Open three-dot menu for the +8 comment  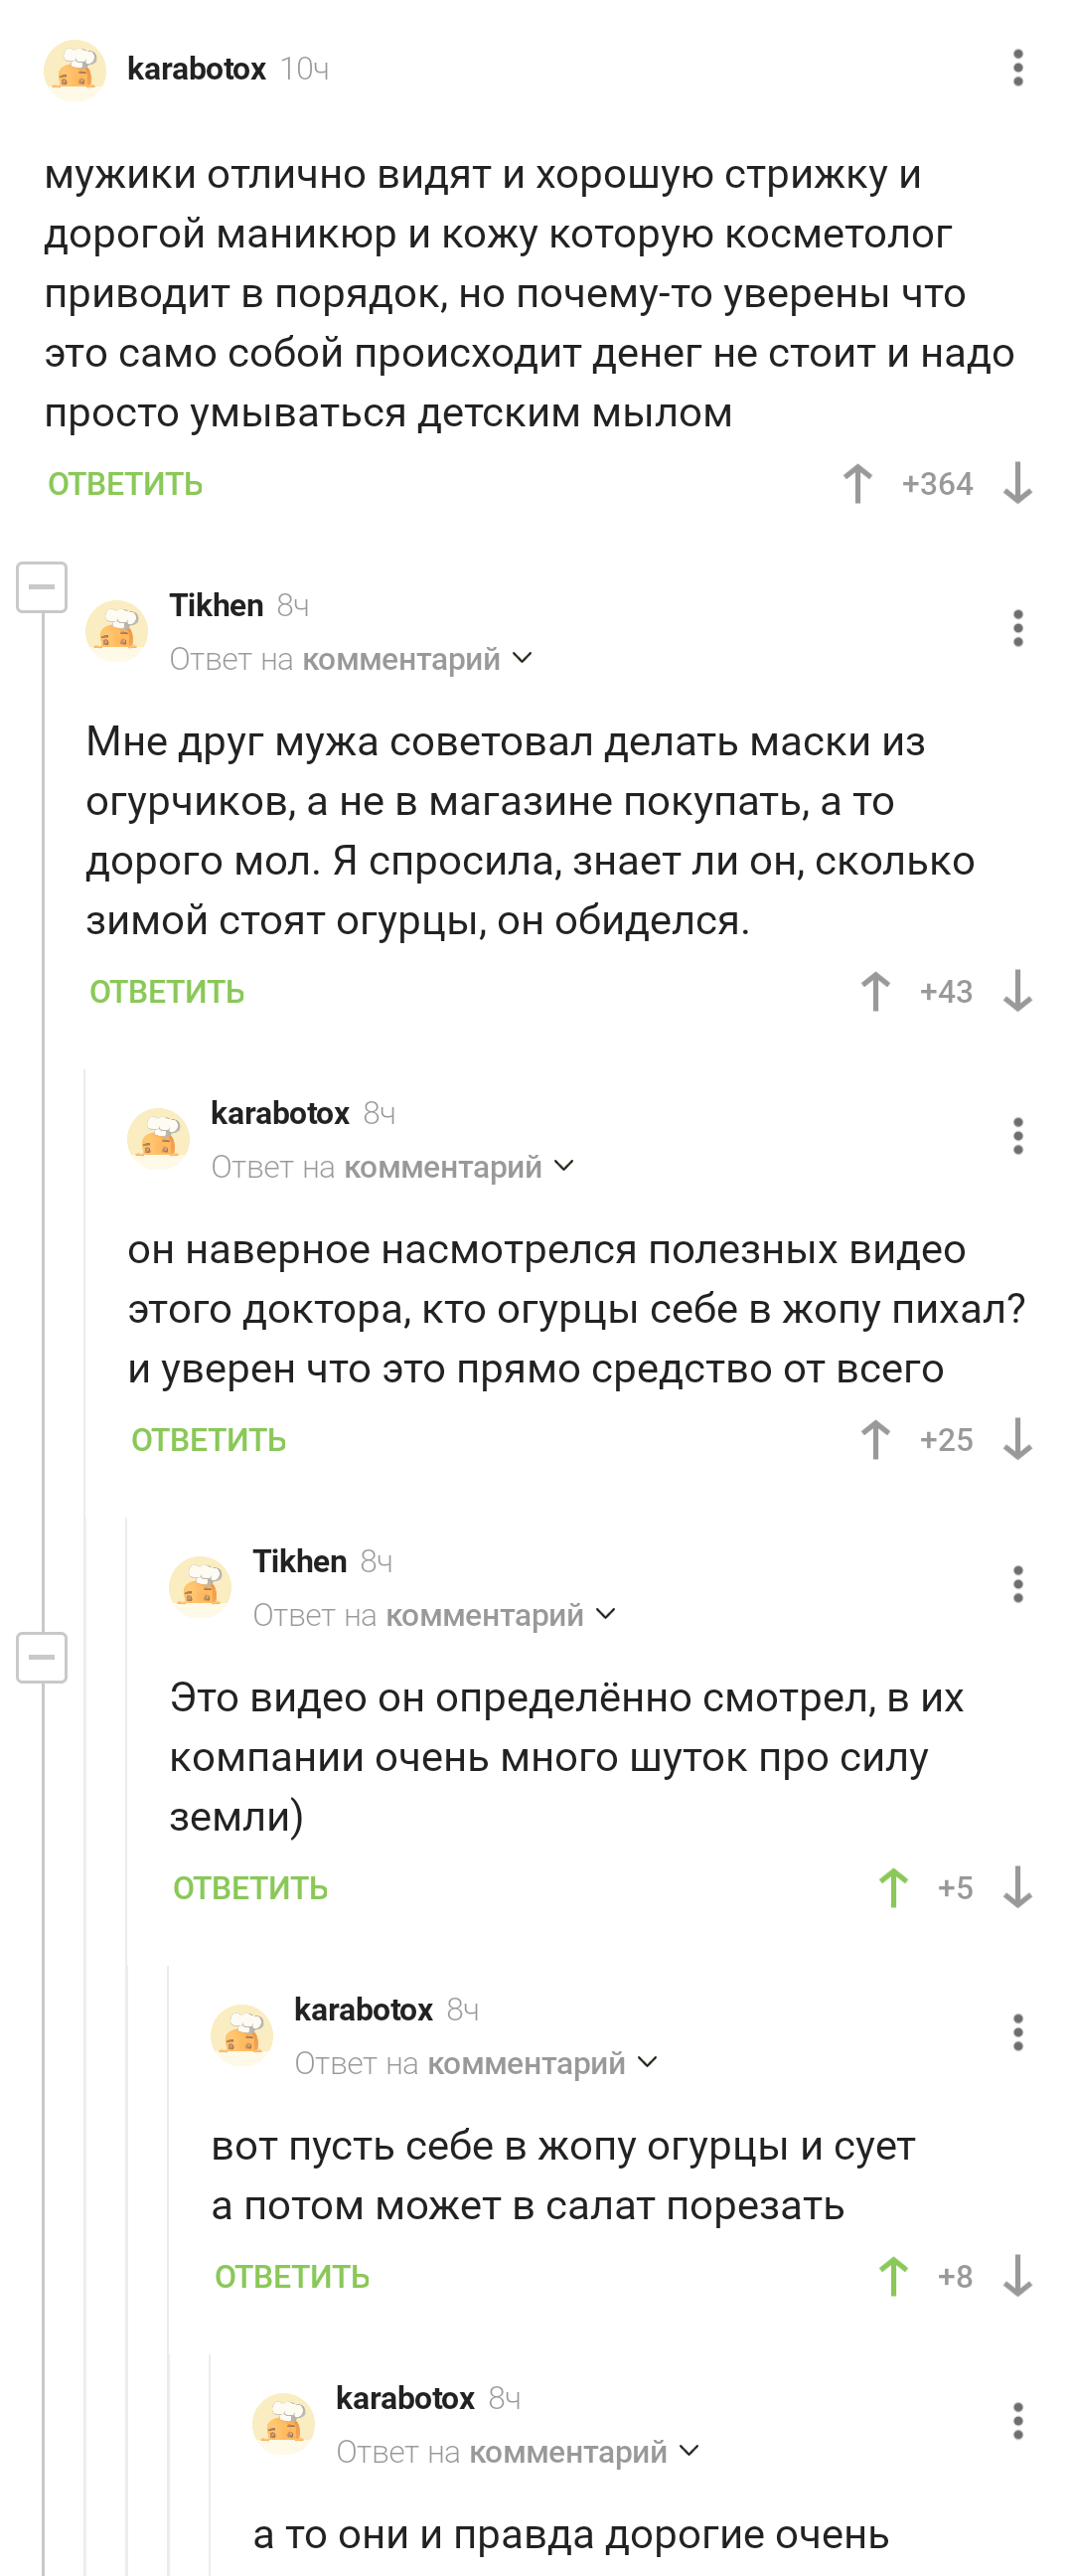click(x=1017, y=2033)
